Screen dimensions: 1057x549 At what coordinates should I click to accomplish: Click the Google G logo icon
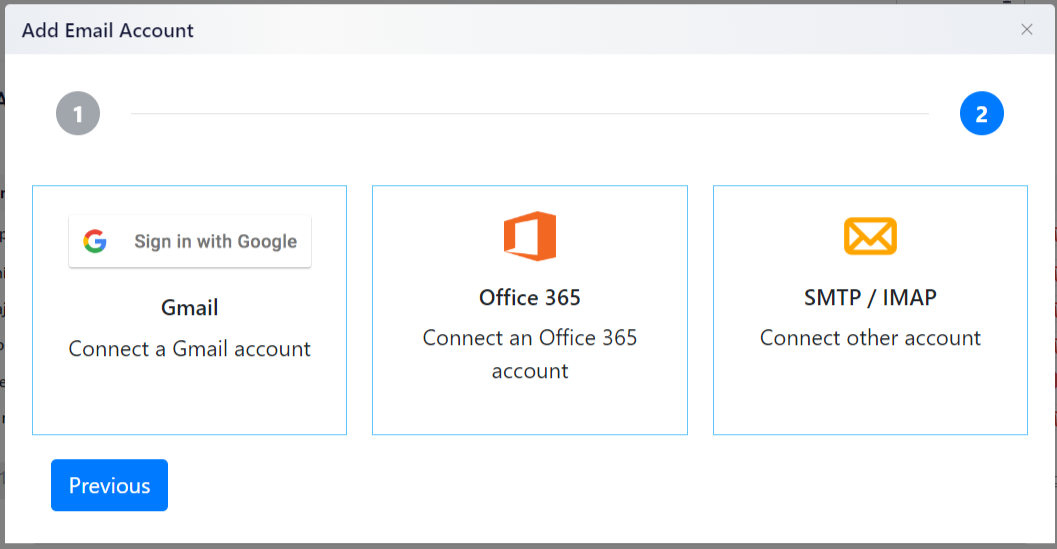coord(95,241)
